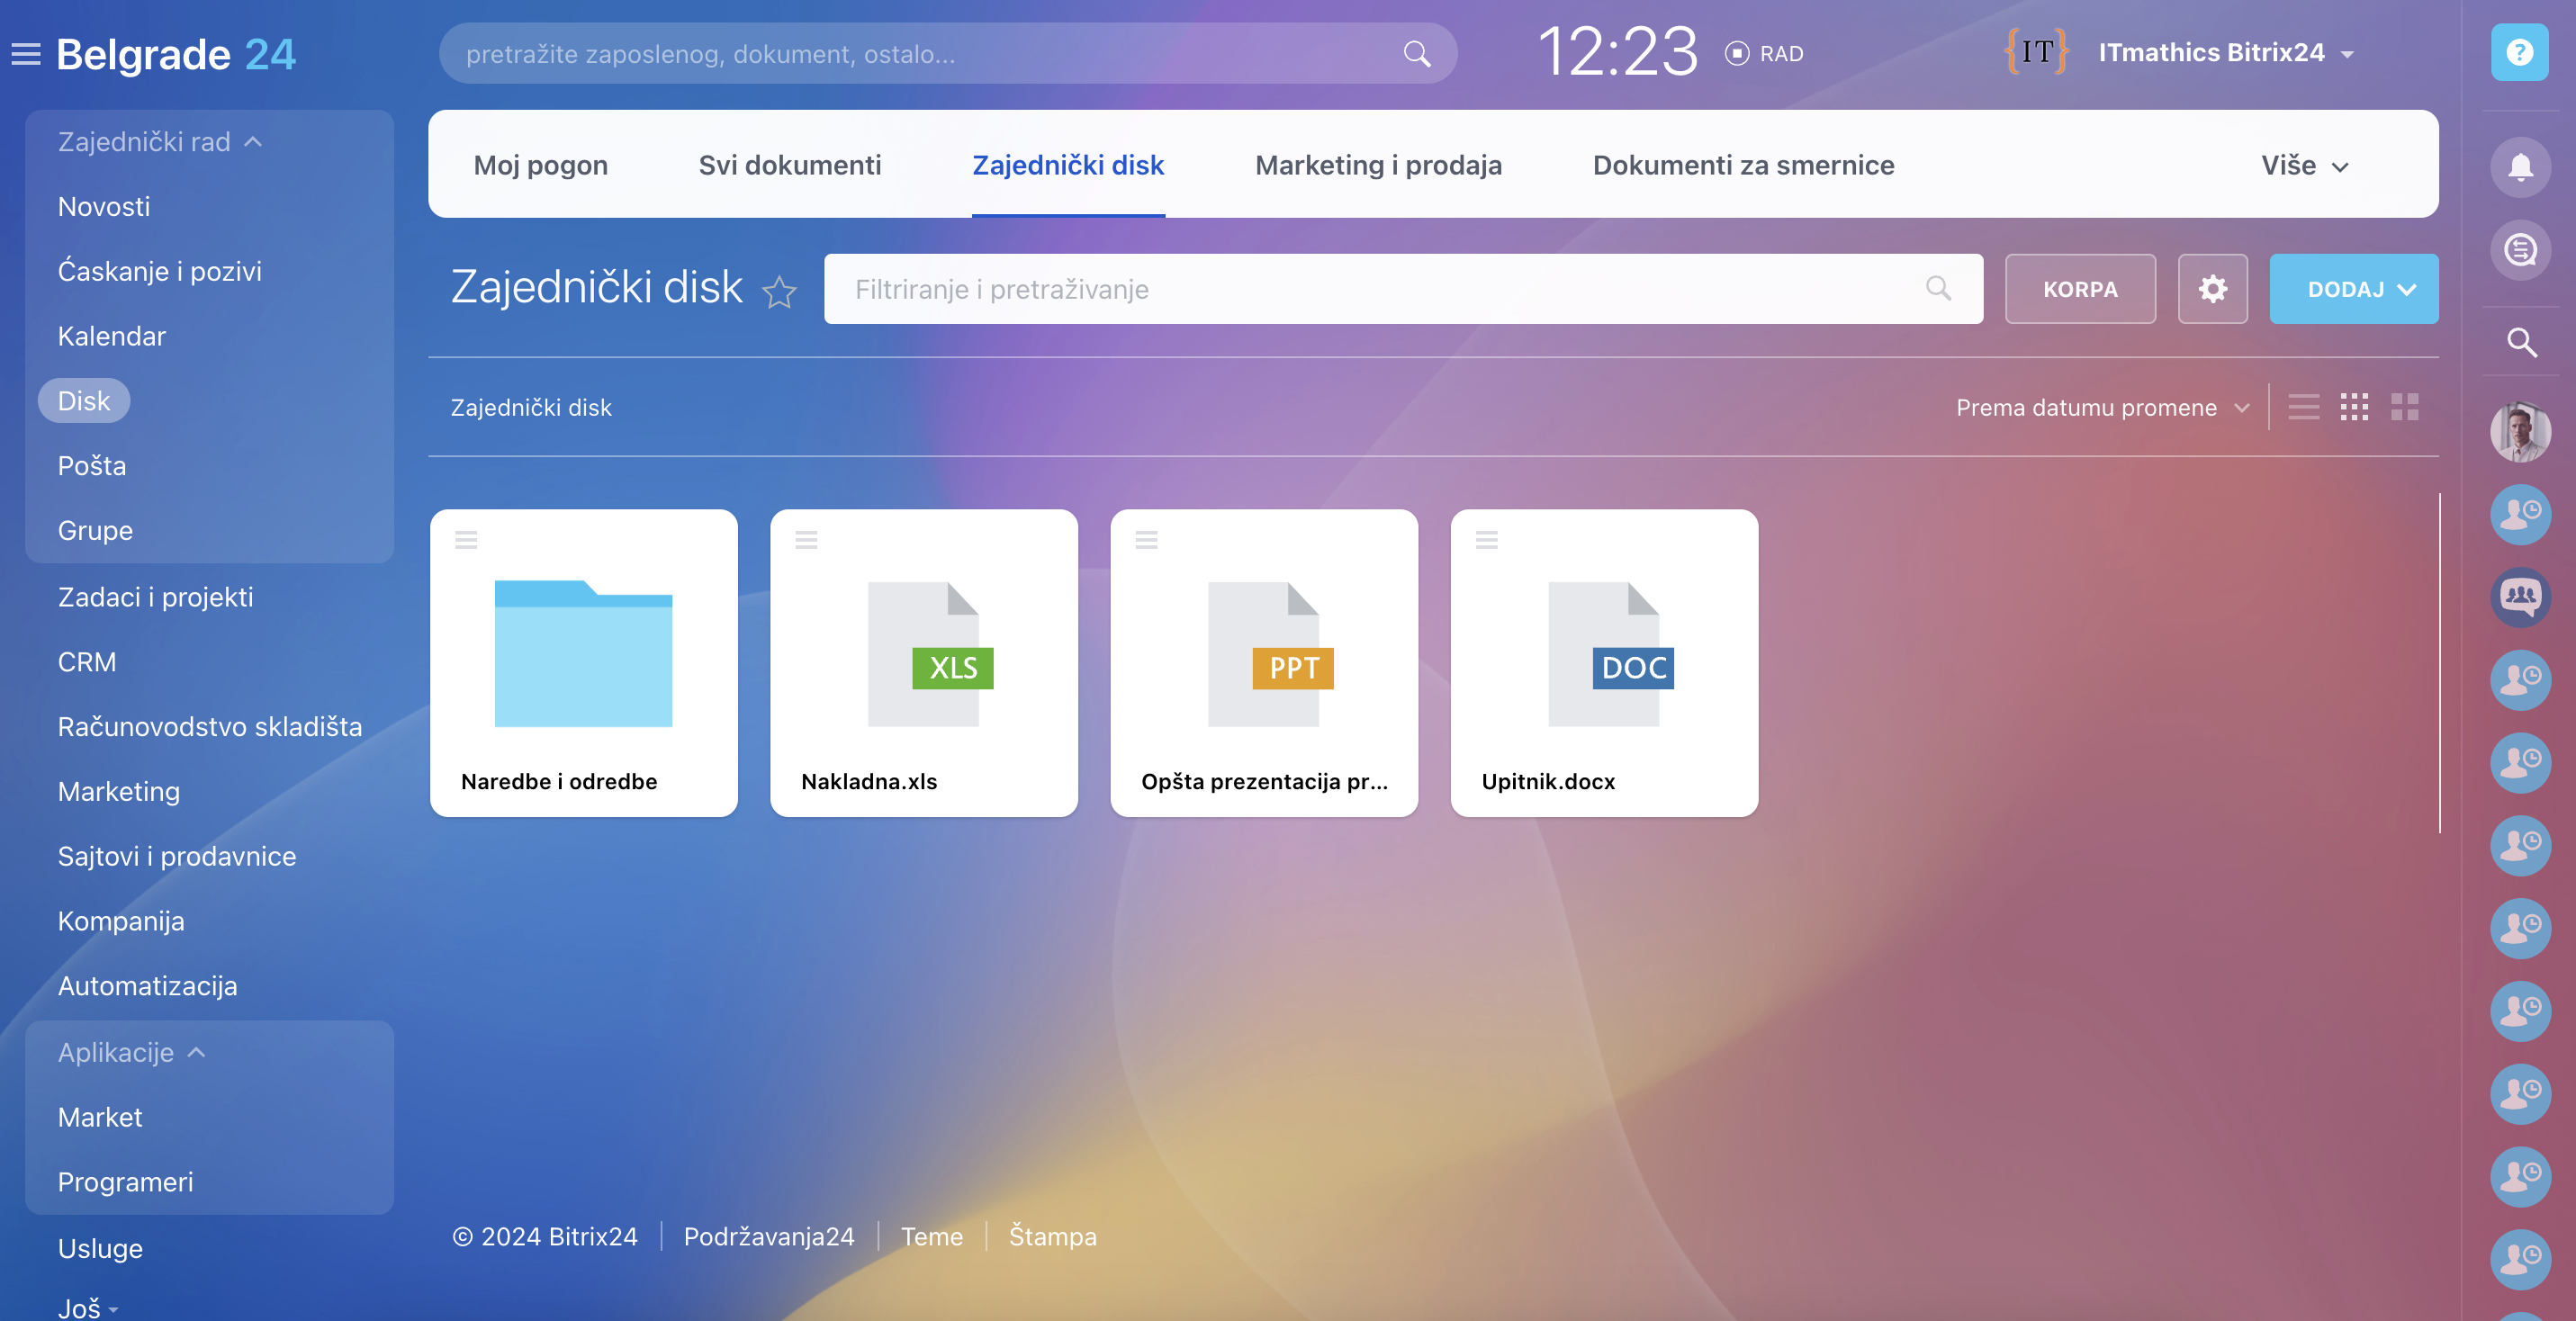The width and height of the screenshot is (2576, 1321).
Task: Open Teme footer link
Action: pyautogui.click(x=931, y=1236)
